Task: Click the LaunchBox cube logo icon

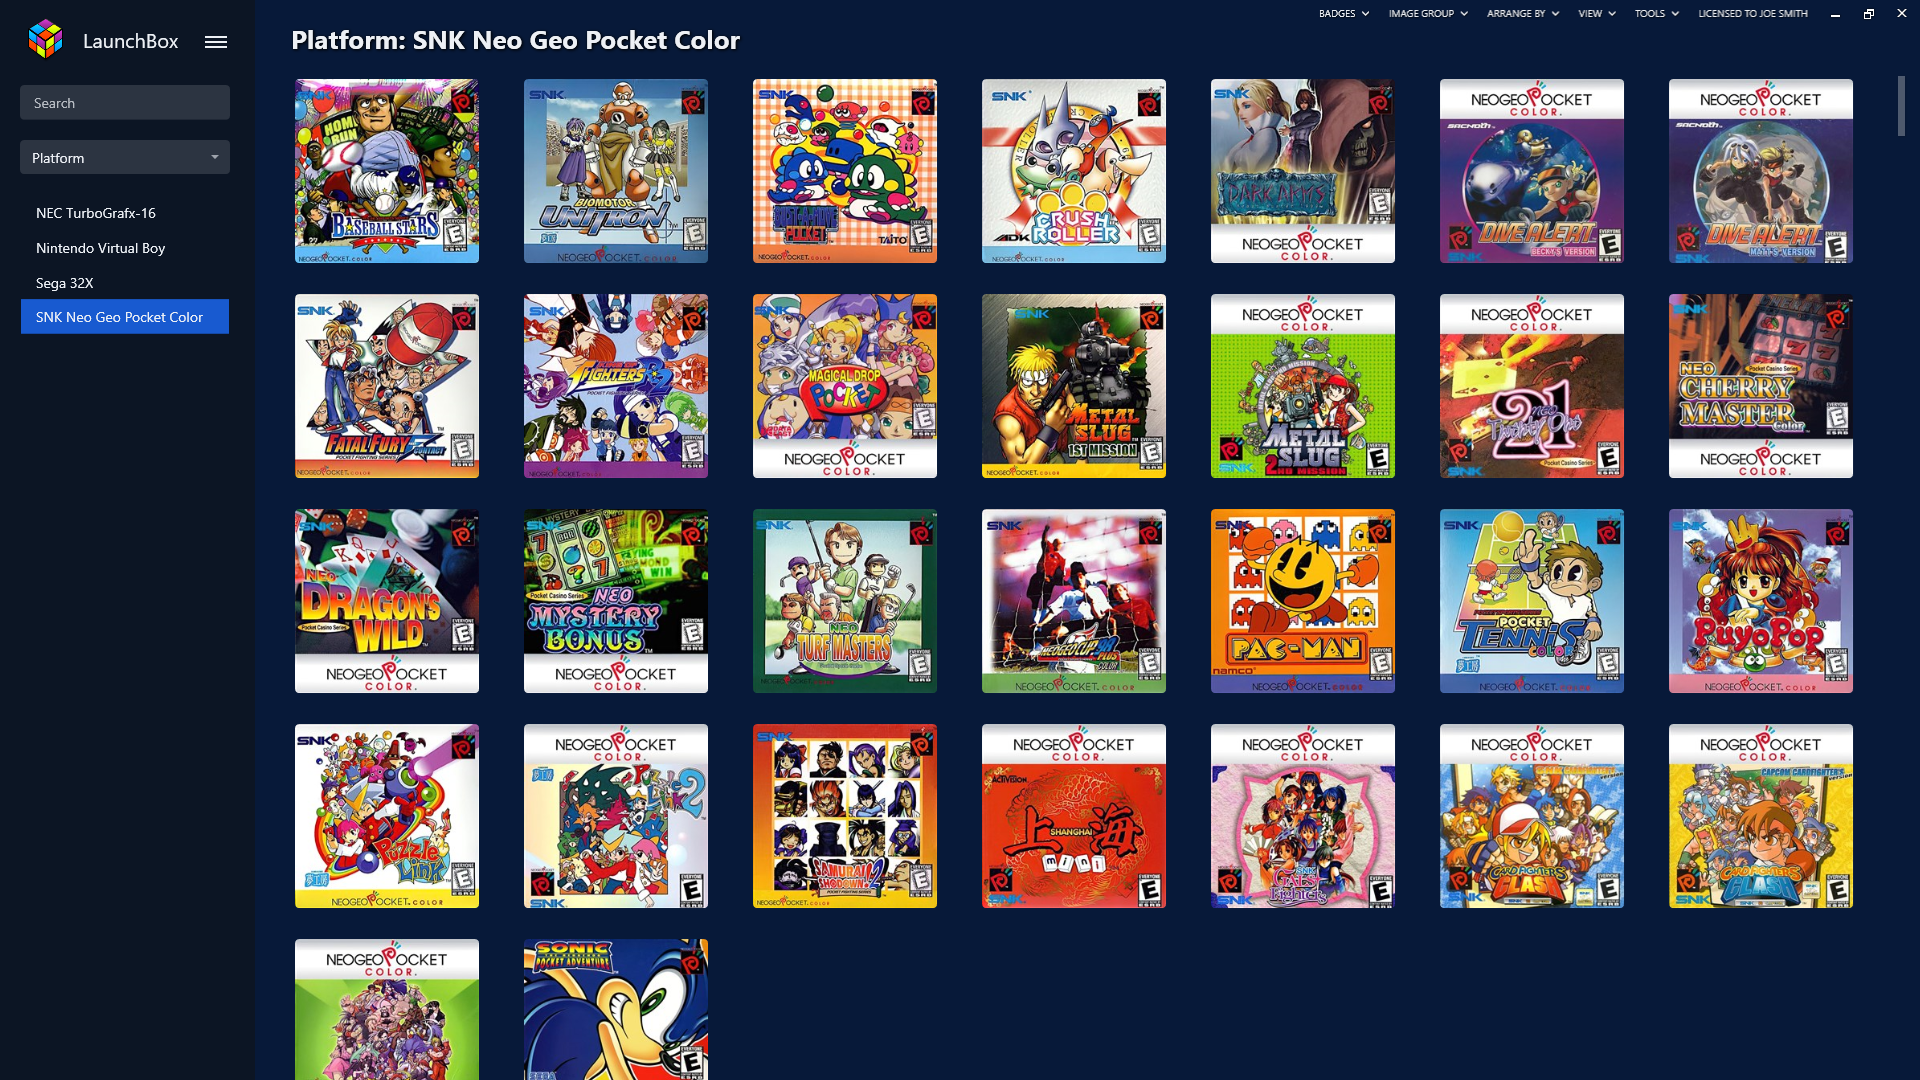Action: (x=46, y=40)
